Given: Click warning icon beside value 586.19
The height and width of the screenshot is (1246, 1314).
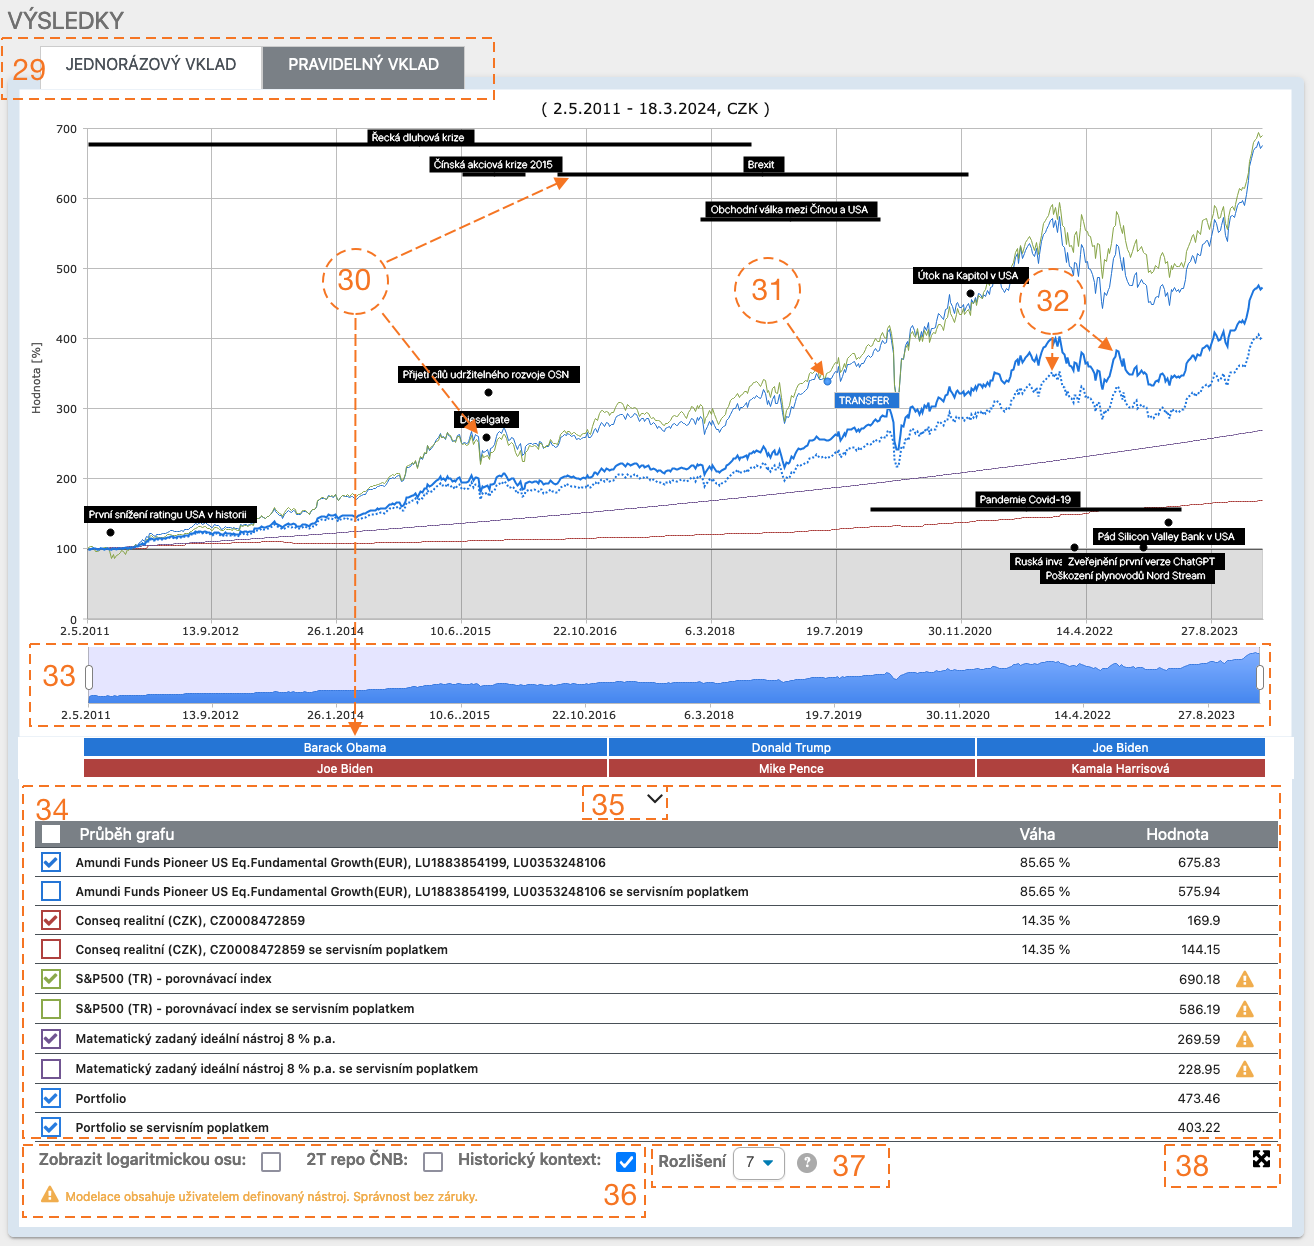Looking at the screenshot, I should point(1244,1009).
